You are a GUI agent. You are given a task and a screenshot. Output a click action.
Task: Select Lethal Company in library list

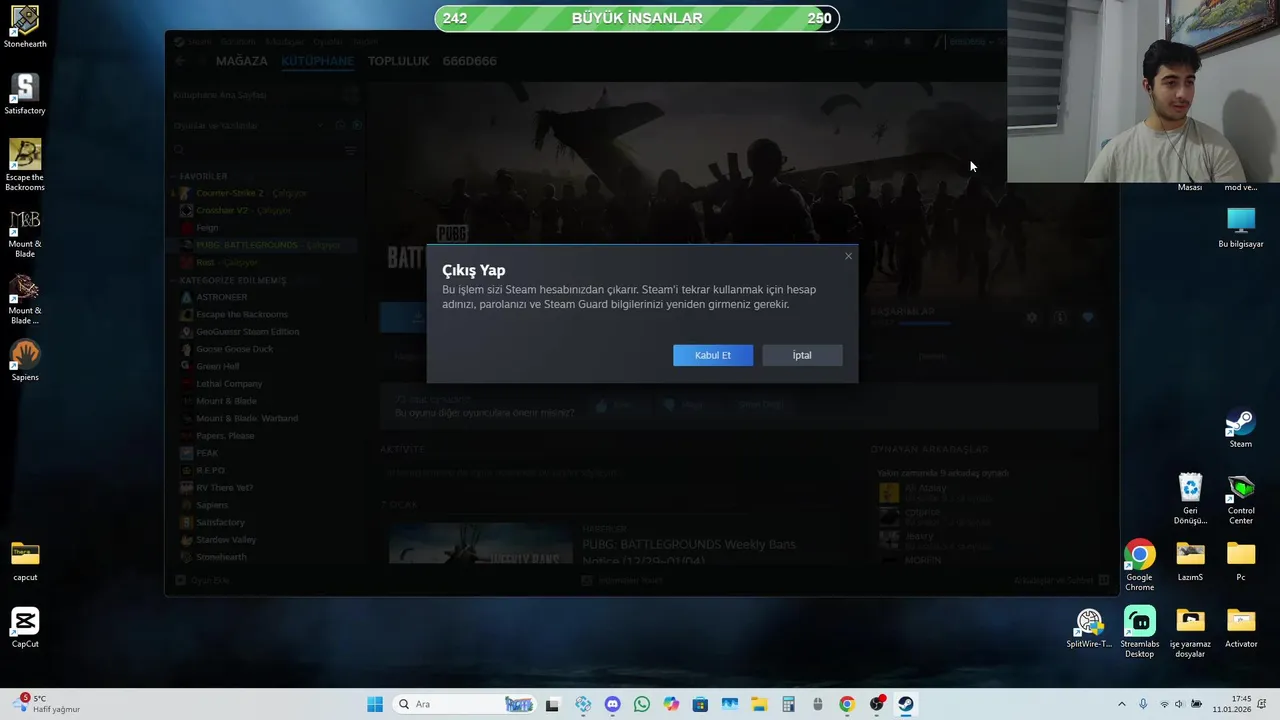tap(229, 383)
